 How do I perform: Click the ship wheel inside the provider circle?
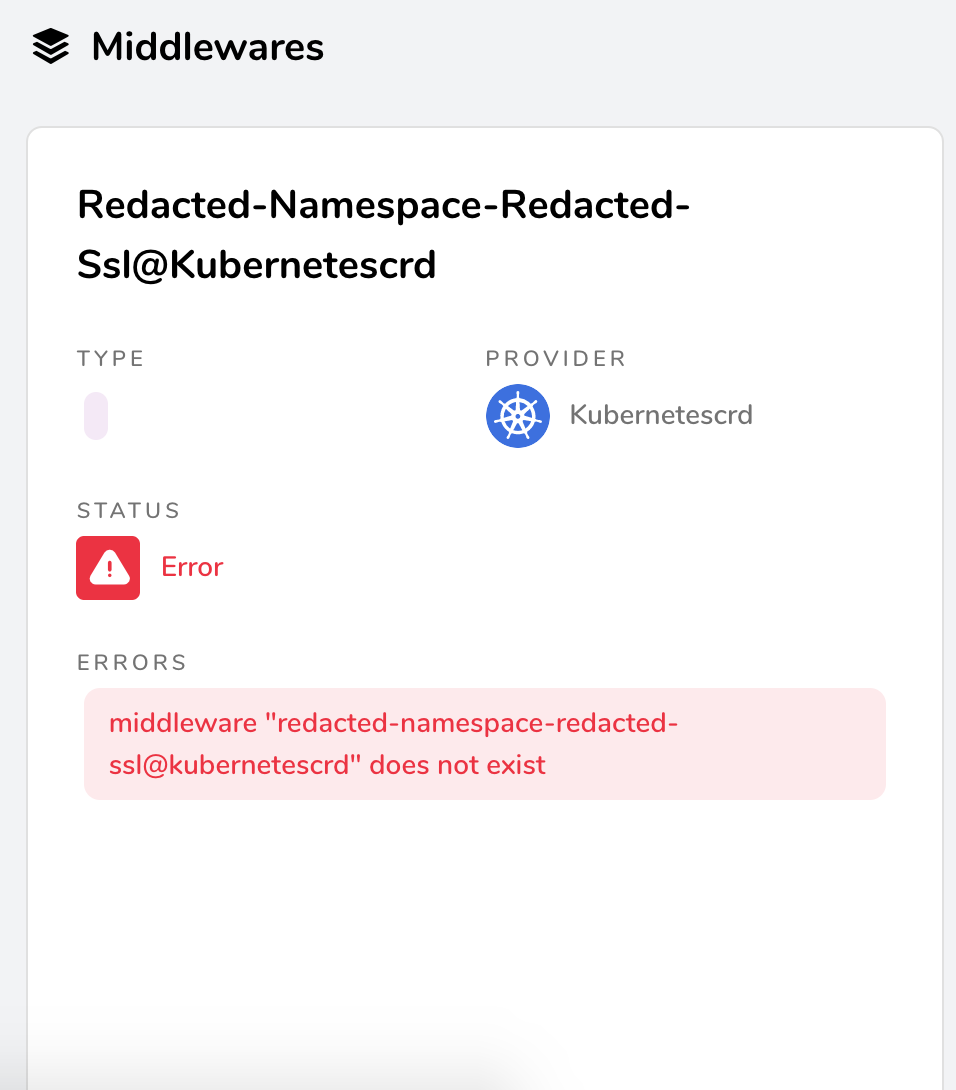[518, 415]
